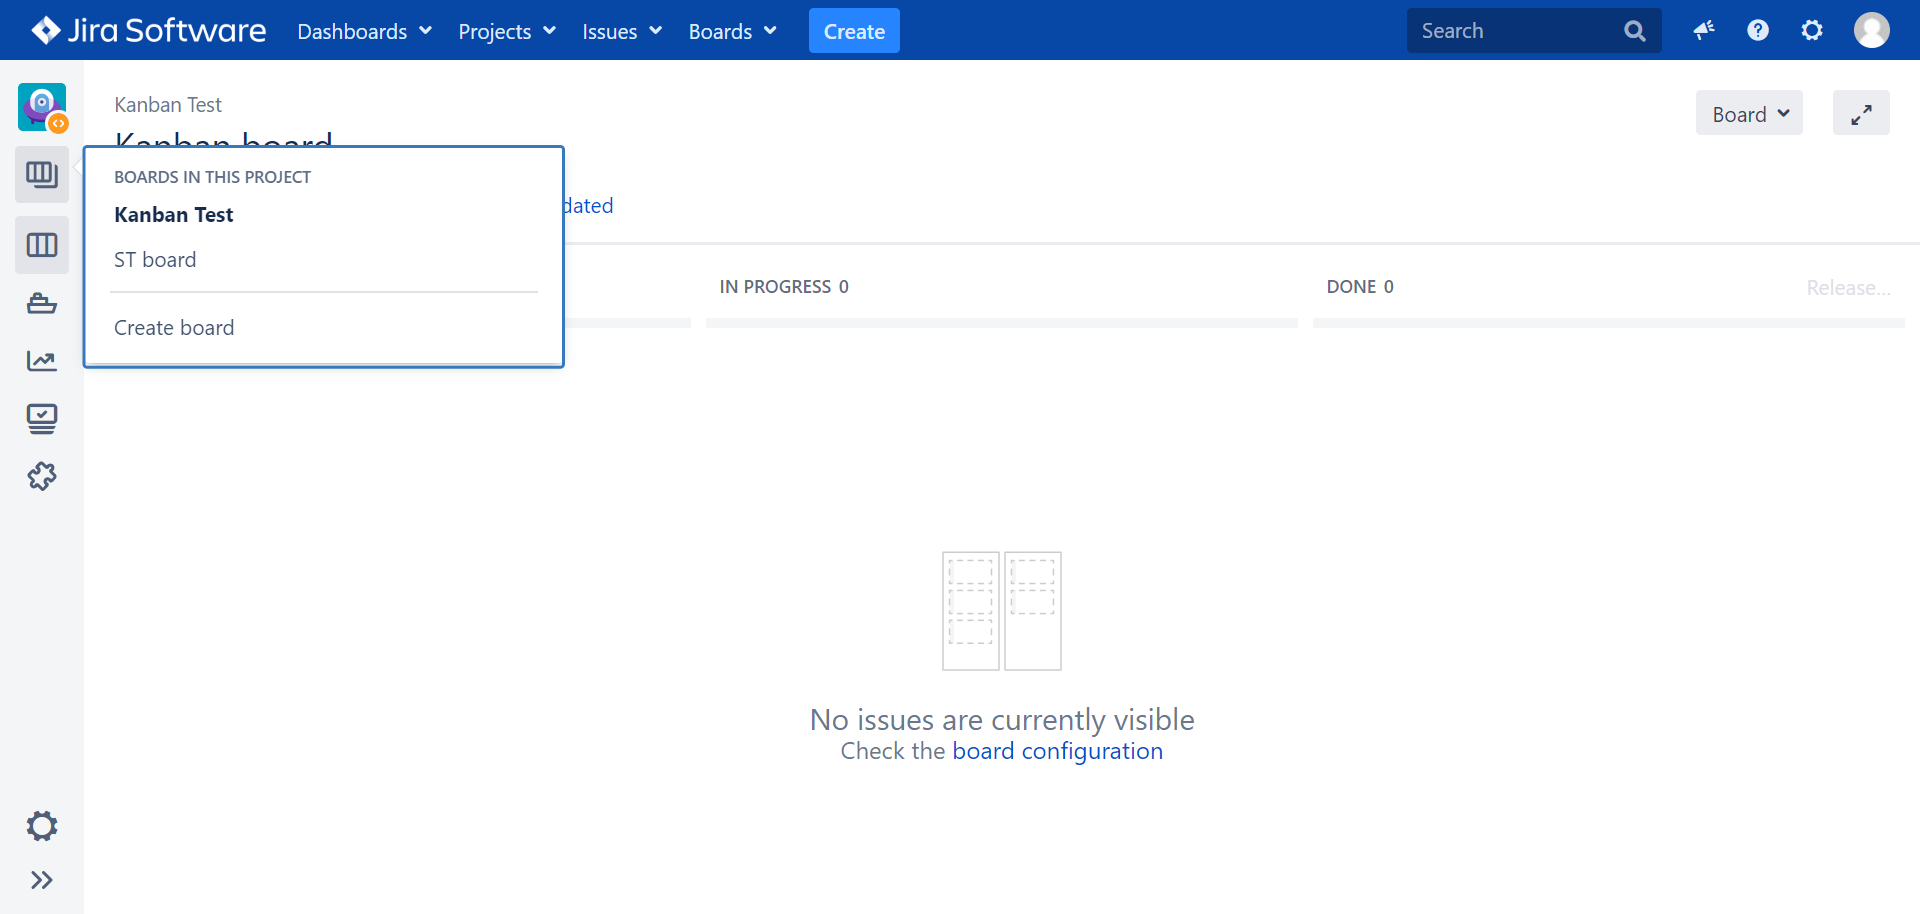Click the DONE 0 column header
This screenshot has width=1920, height=914.
(x=1360, y=287)
